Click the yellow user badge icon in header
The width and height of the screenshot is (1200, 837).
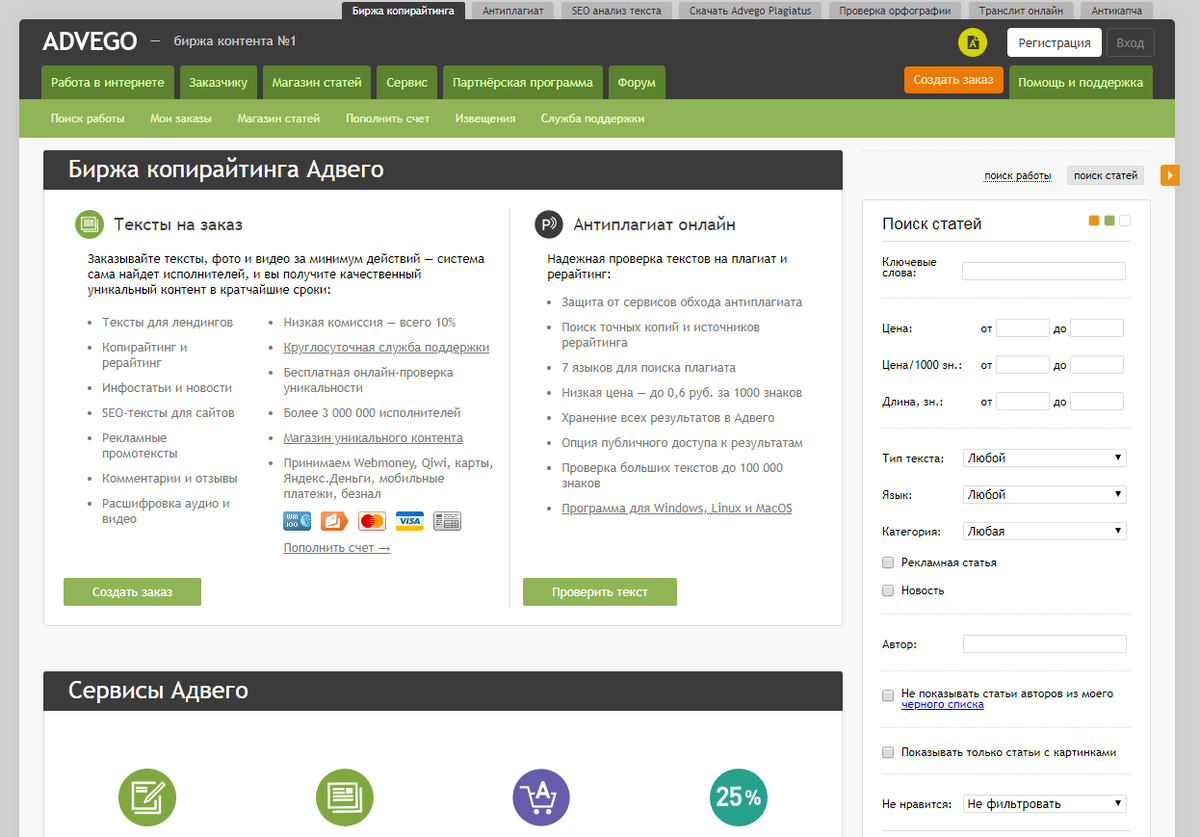[x=973, y=43]
